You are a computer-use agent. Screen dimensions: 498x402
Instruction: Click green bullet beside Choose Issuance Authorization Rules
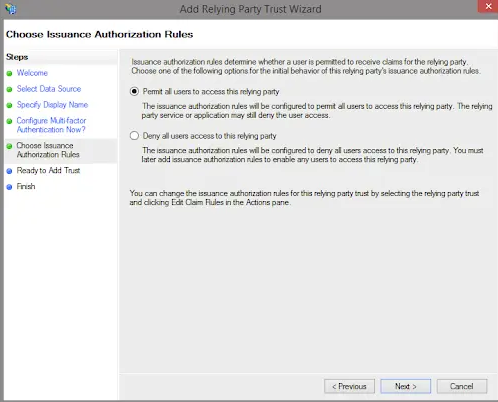9,146
